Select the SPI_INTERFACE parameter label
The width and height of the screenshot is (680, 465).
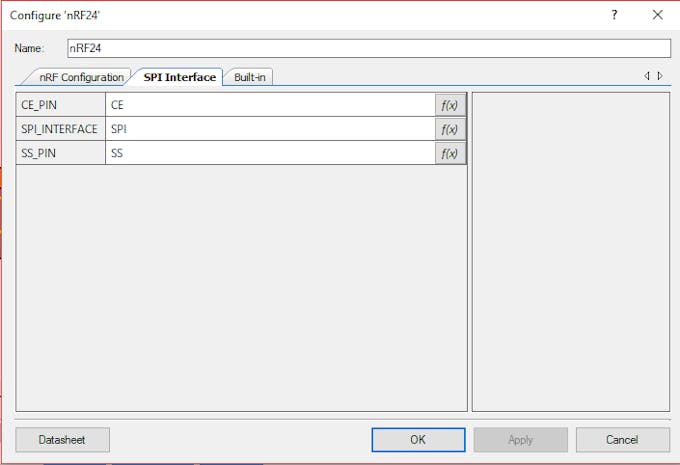61,129
